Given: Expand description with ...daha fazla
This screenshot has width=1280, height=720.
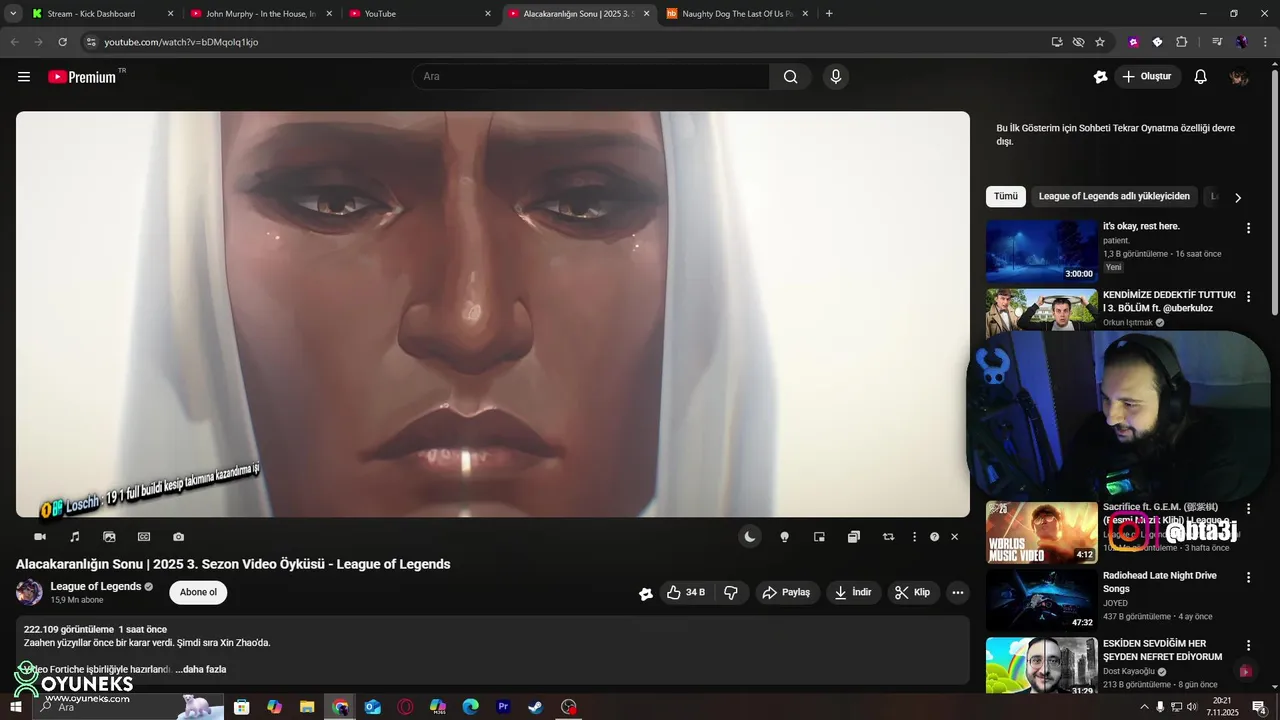Looking at the screenshot, I should pyautogui.click(x=201, y=669).
